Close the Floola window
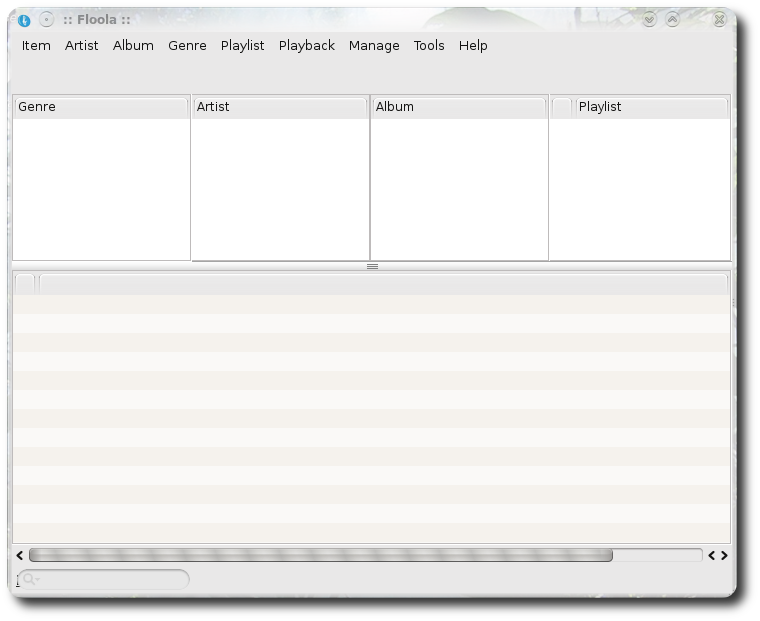The width and height of the screenshot is (760, 621). pyautogui.click(x=719, y=20)
